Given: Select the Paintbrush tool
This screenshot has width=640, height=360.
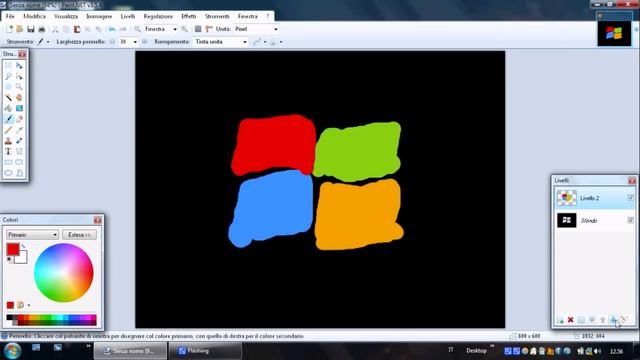Looking at the screenshot, I should point(8,119).
